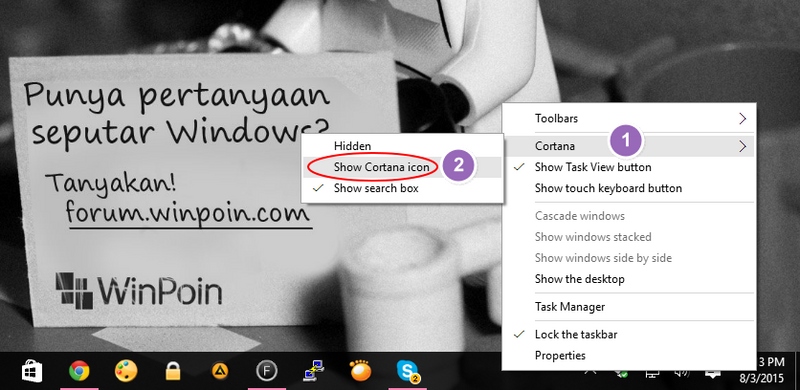Open the network computers icon in the taskbar
Screen dimensions: 800x390
[313, 371]
